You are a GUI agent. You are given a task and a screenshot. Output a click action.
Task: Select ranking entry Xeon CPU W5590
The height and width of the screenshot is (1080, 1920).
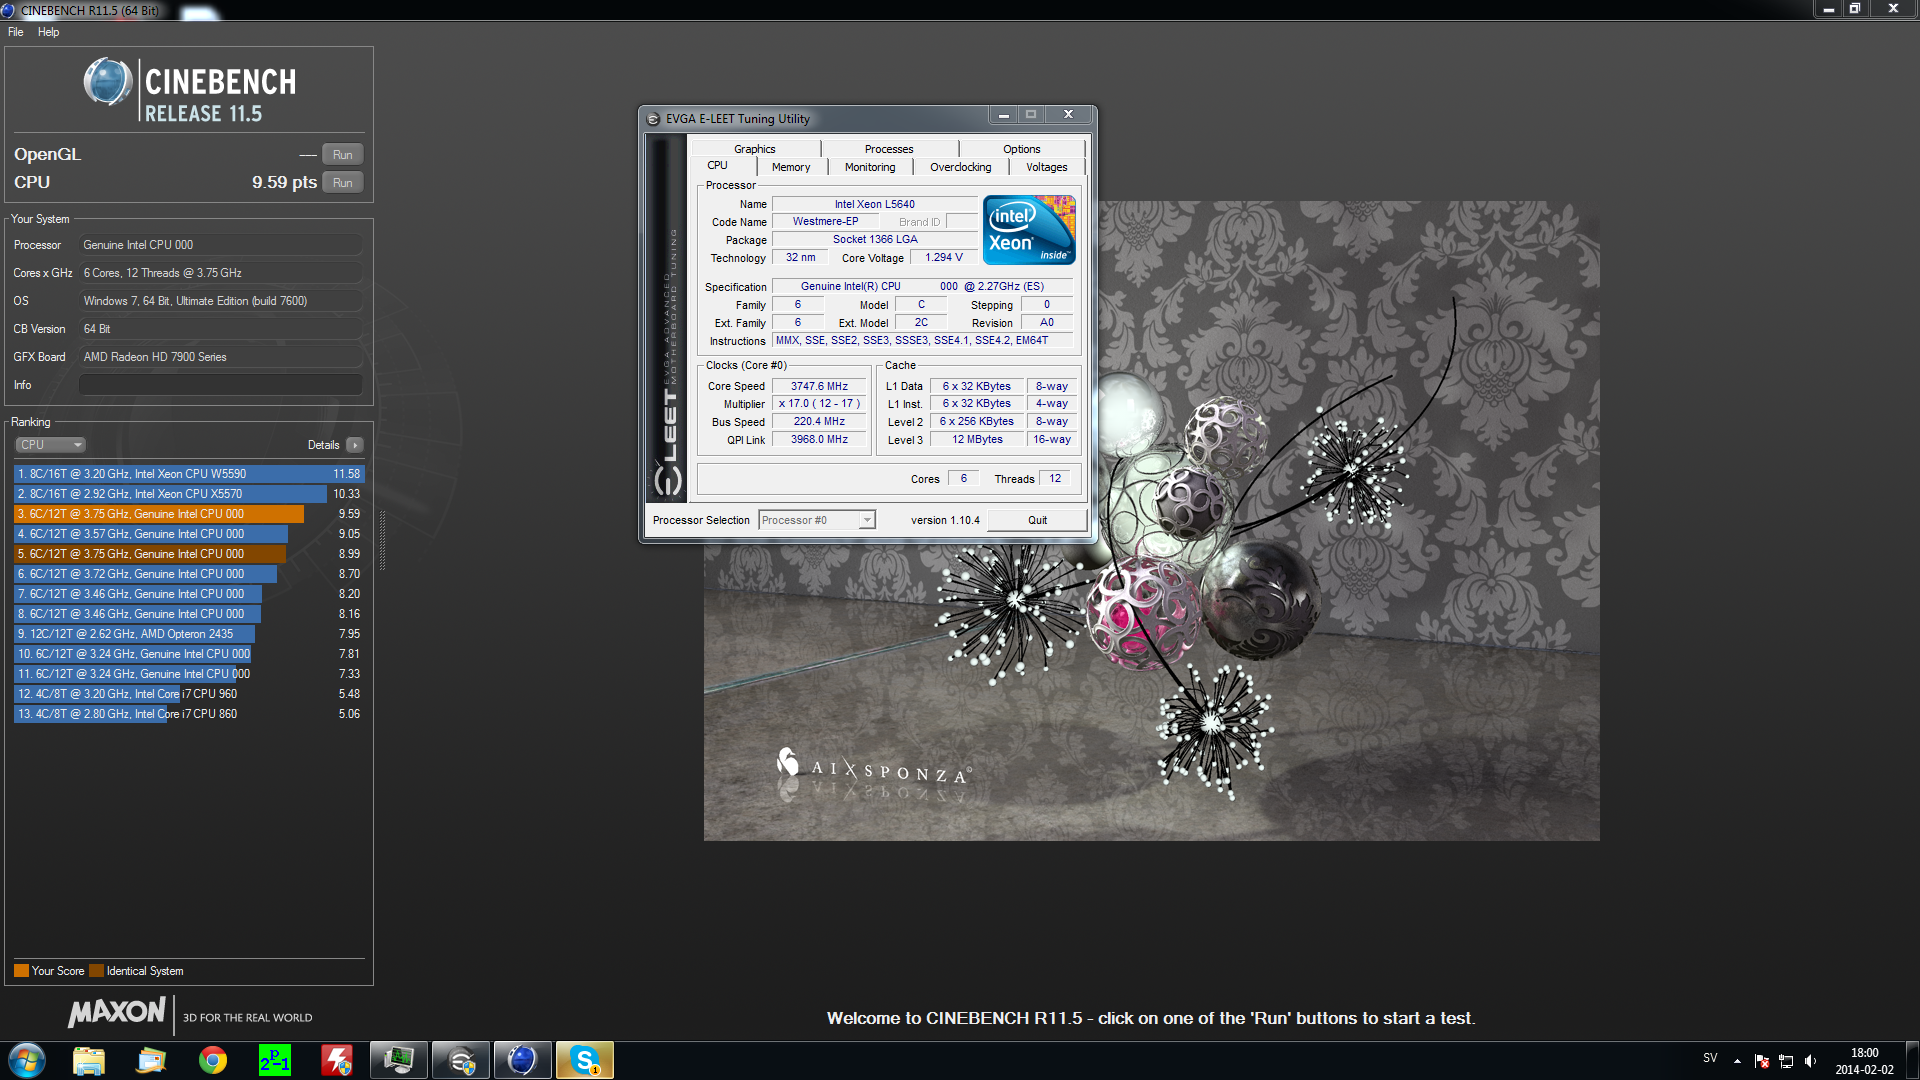point(189,474)
